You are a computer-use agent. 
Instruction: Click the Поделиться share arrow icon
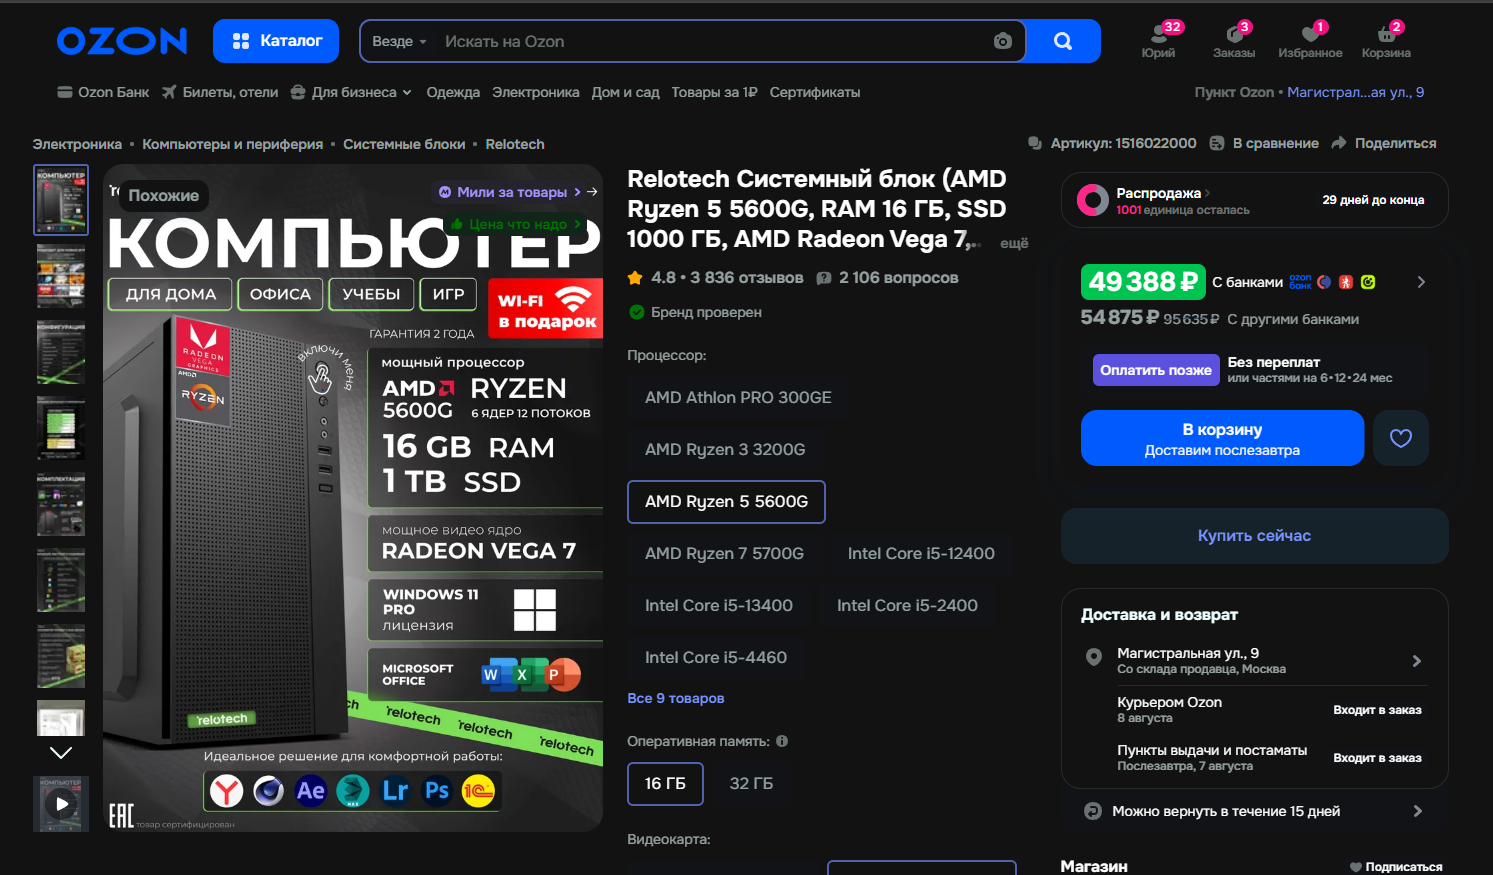point(1339,143)
